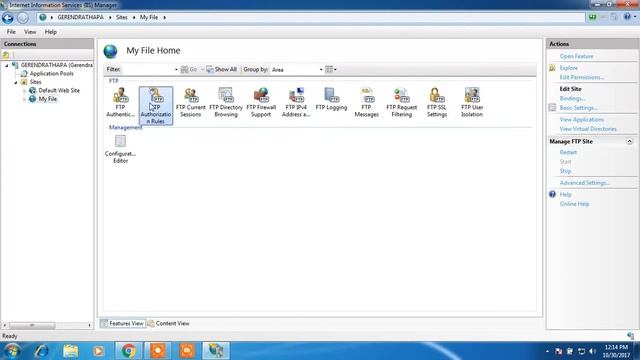Open the Help menu
The image size is (640, 360).
pyautogui.click(x=51, y=32)
